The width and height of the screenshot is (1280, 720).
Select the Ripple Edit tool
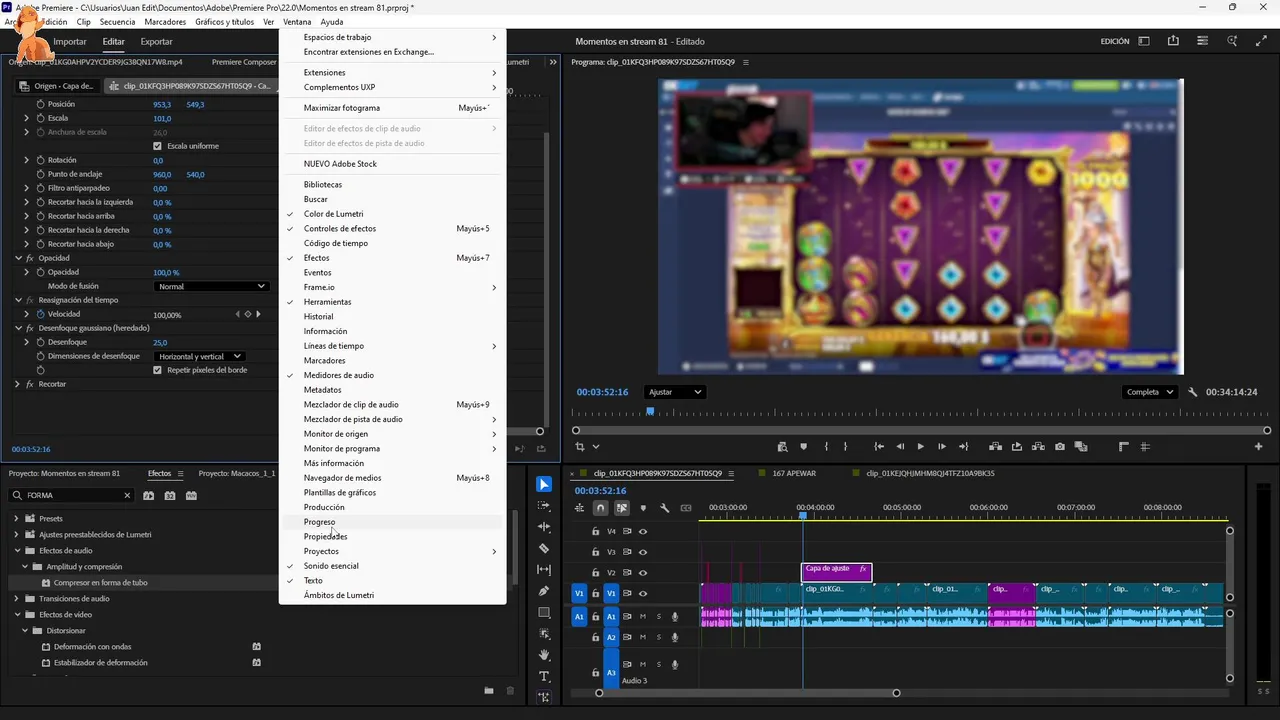point(544,527)
